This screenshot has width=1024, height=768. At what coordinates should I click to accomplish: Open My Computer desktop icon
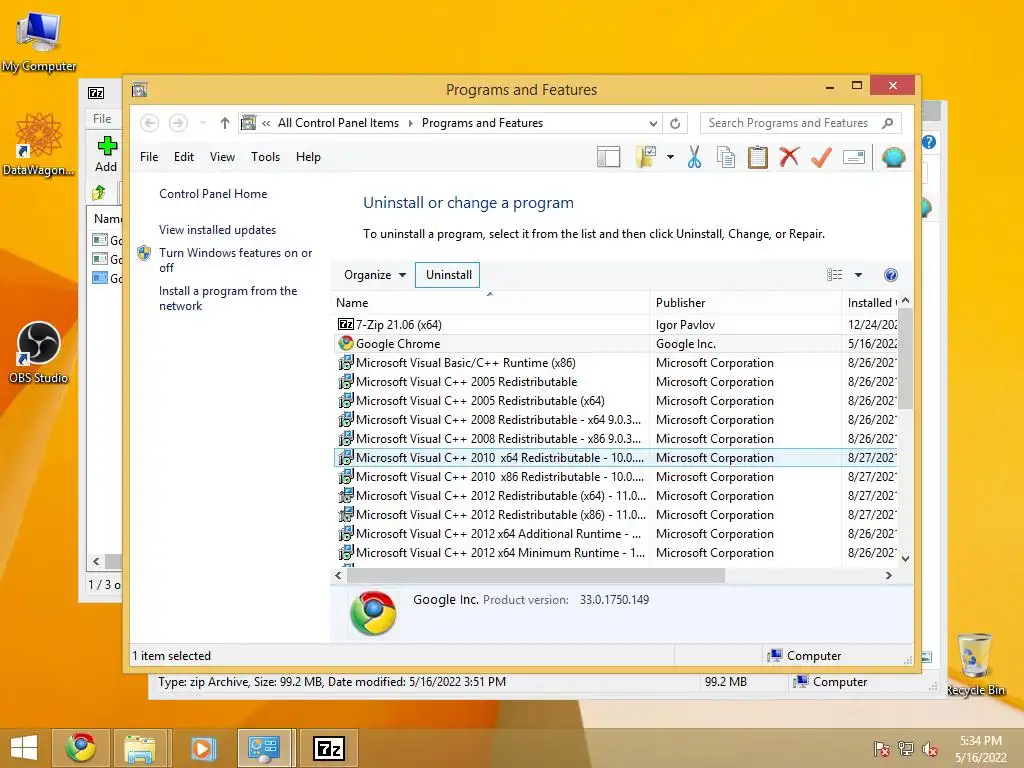pos(39,40)
